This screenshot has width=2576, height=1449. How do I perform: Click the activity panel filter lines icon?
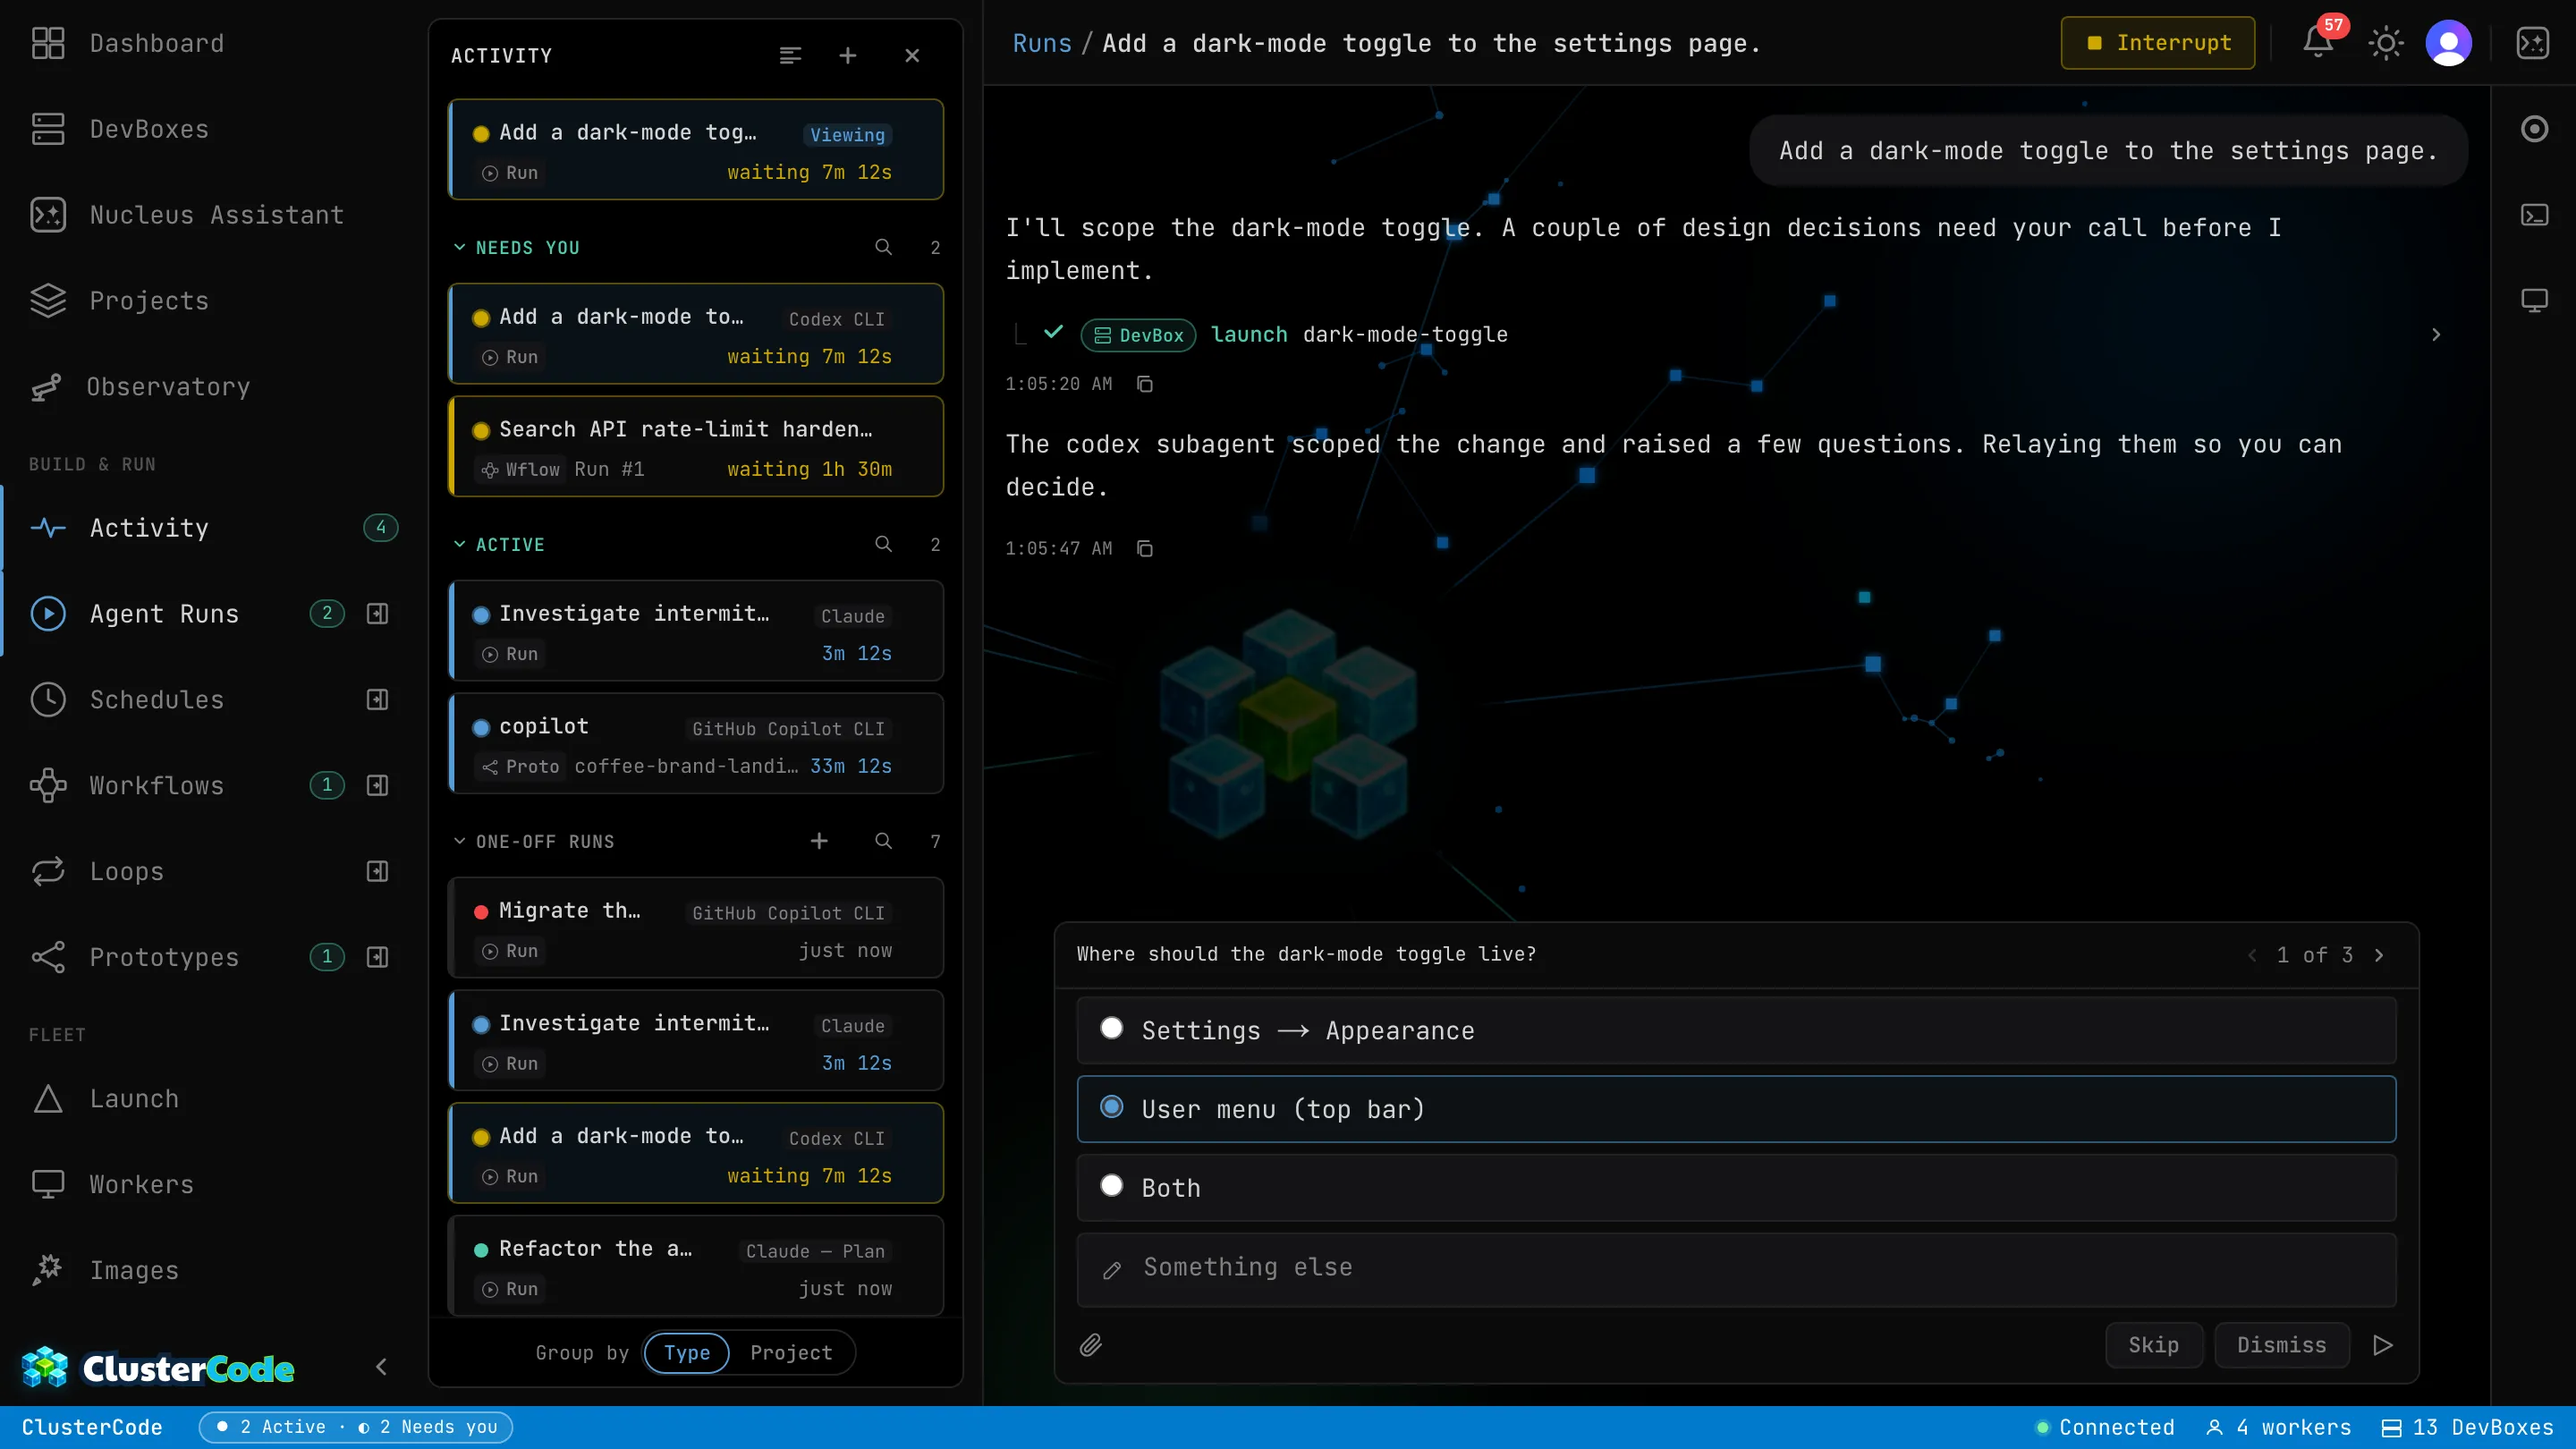tap(790, 56)
